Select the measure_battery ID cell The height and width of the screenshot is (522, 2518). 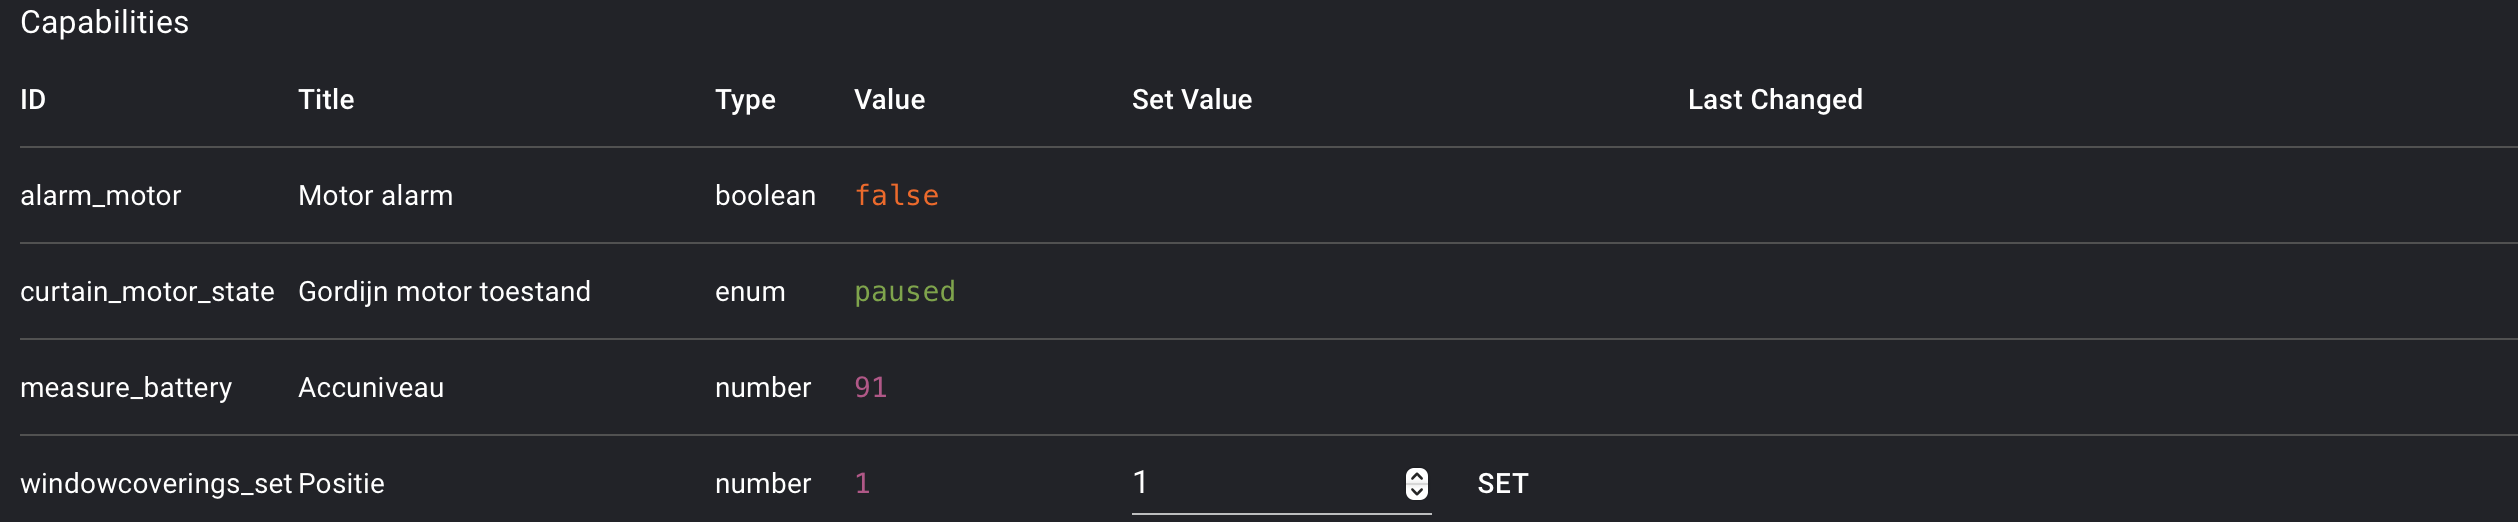[x=126, y=388]
